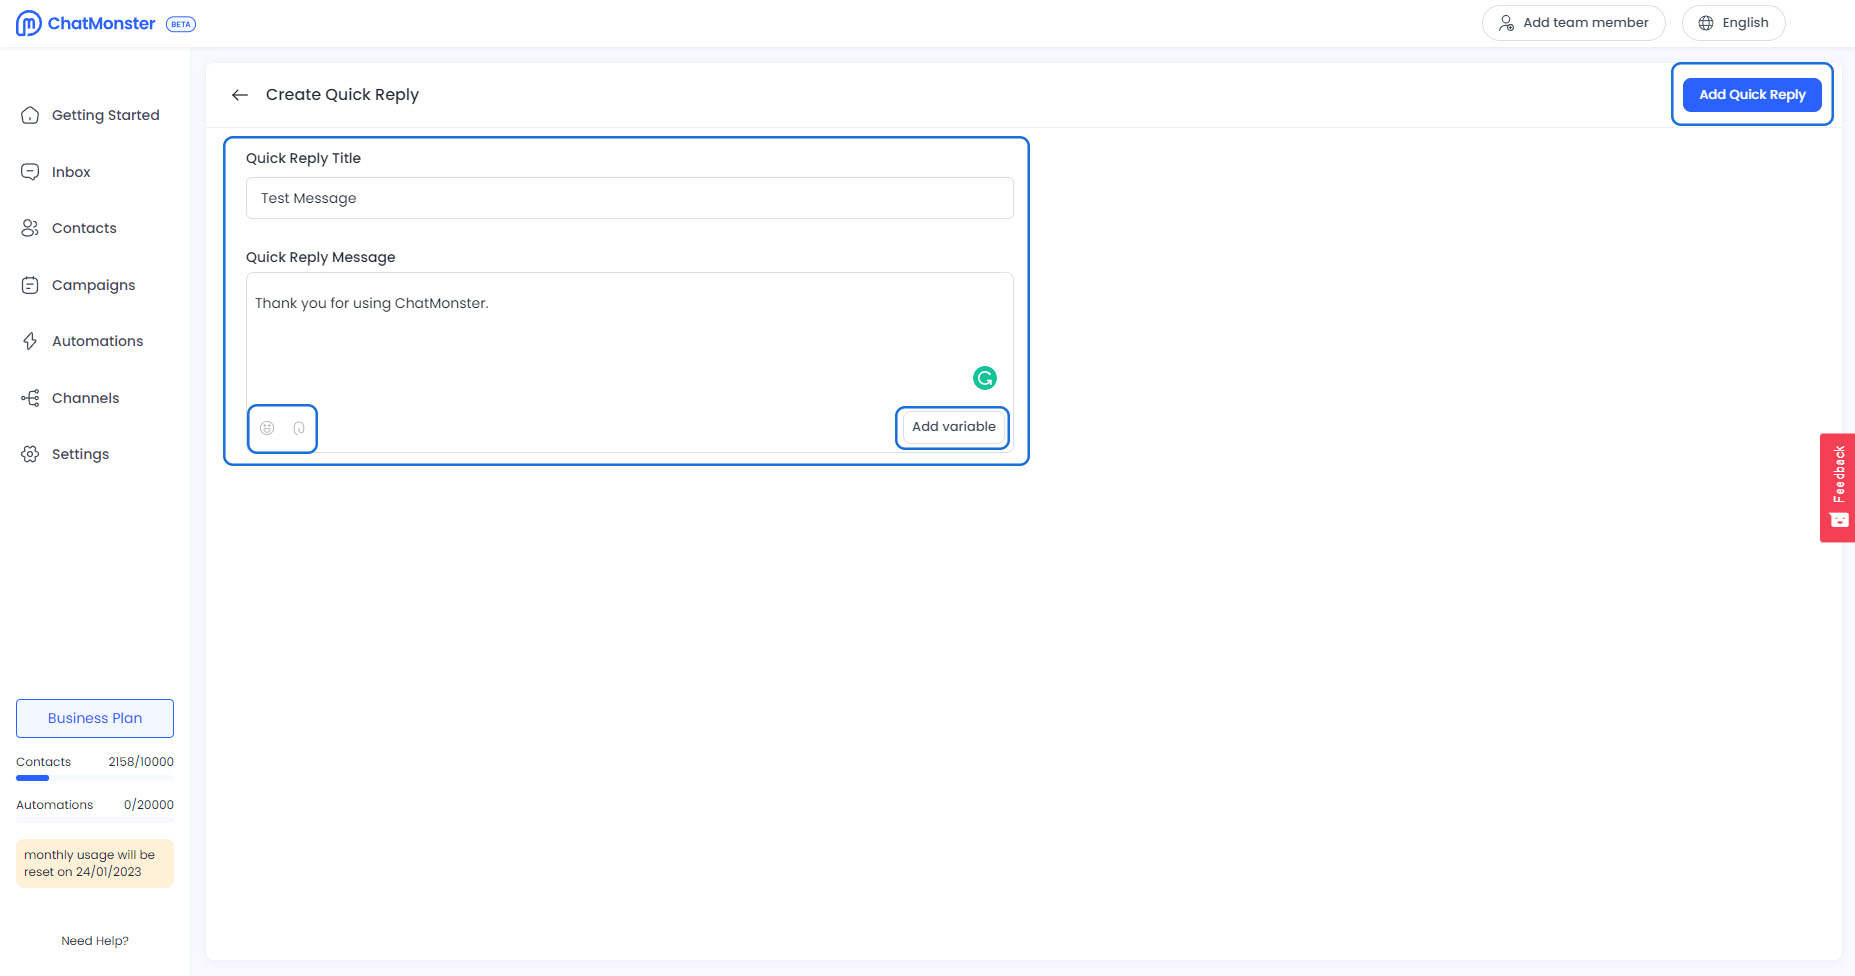Click the back arrow beside Create Quick Reply
This screenshot has height=976, width=1855.
pyautogui.click(x=240, y=95)
